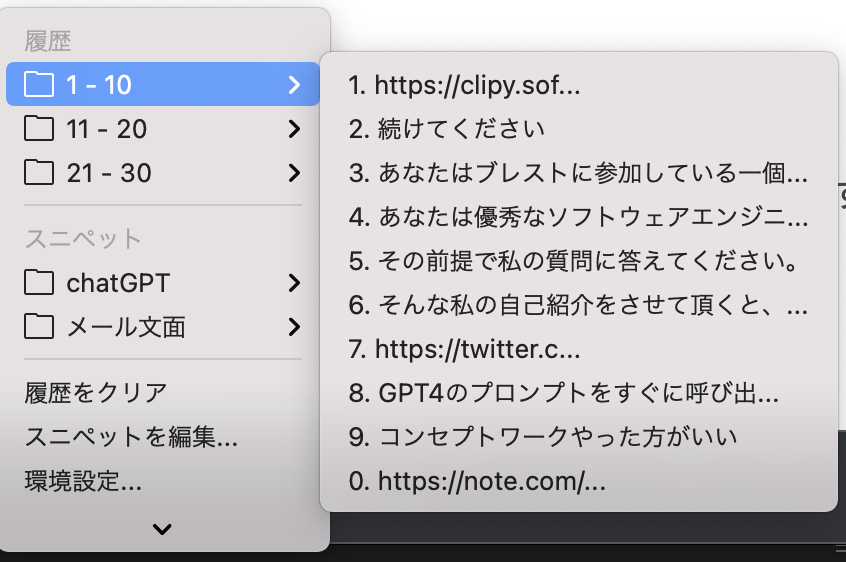The height and width of the screenshot is (562, 846).
Task: Click the メール文面 folder icon
Action: 39,327
